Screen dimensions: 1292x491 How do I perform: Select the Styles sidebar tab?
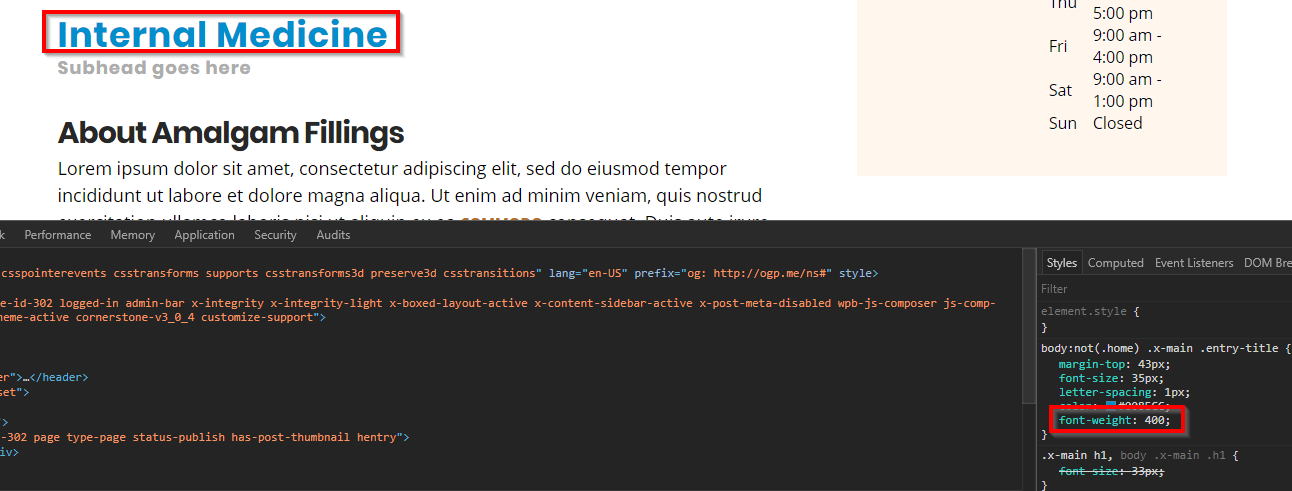click(x=1061, y=263)
